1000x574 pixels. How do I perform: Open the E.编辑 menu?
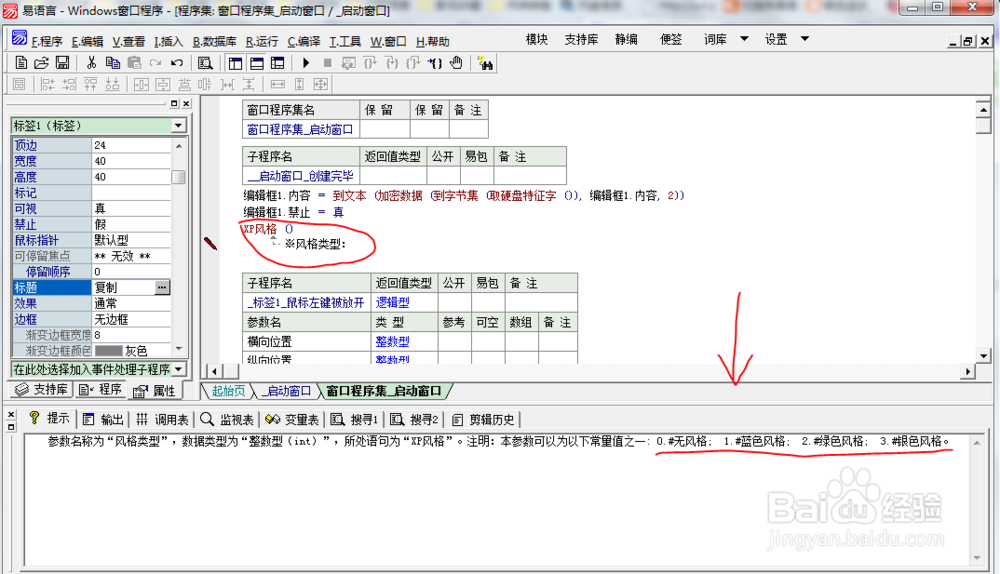pos(87,41)
